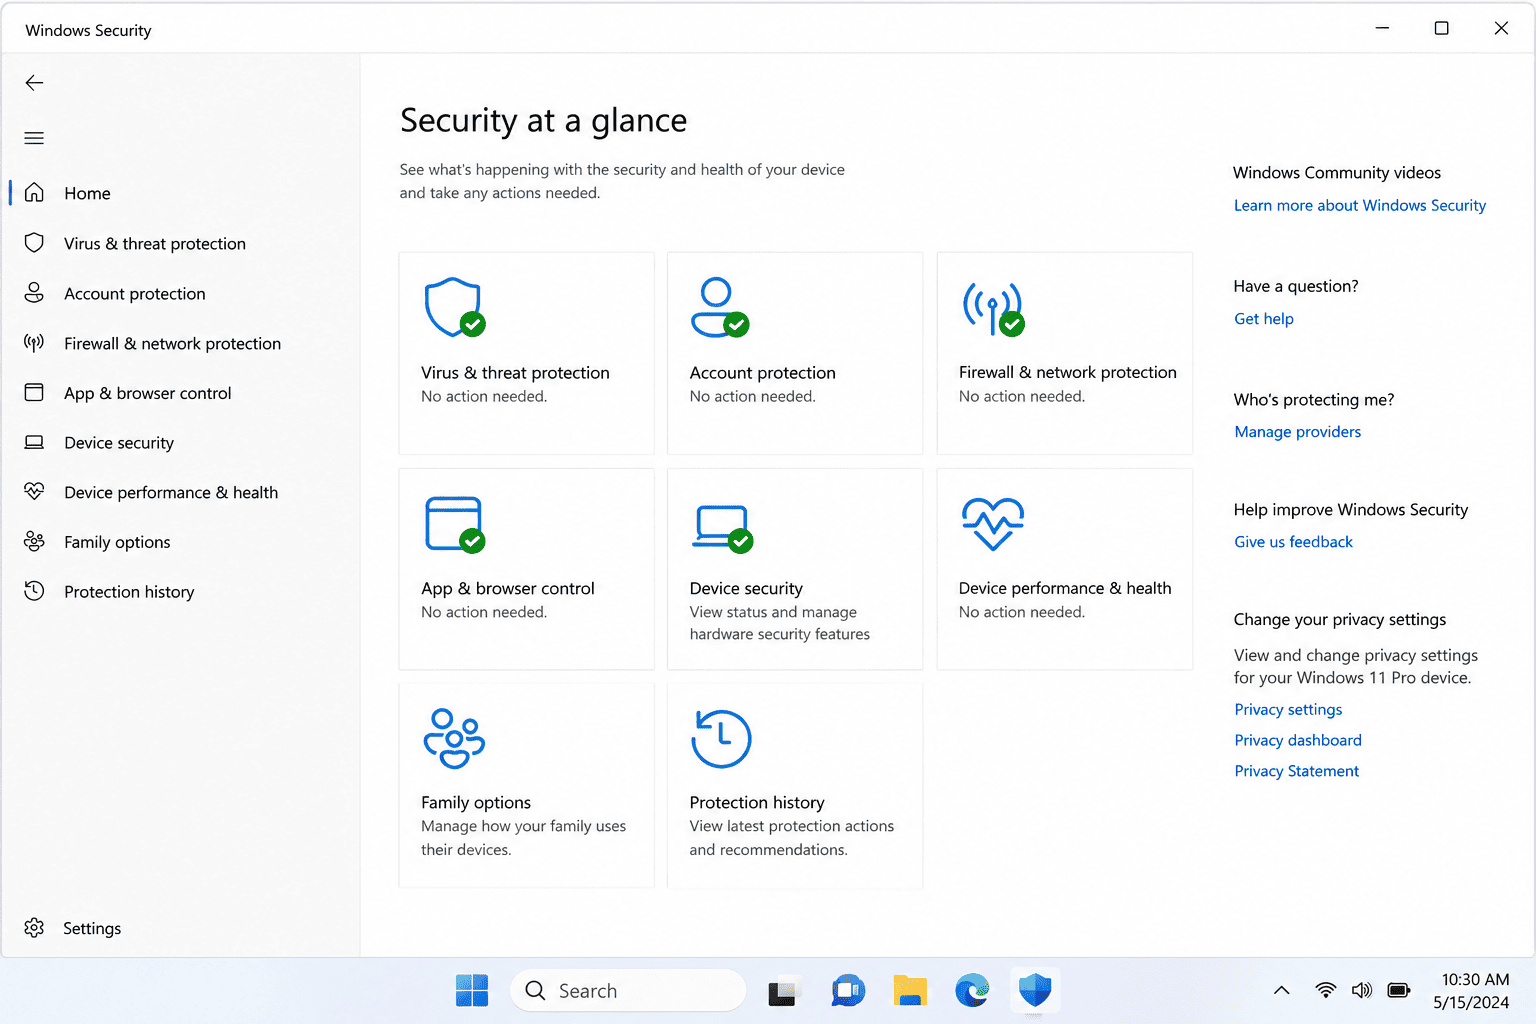1536x1024 pixels.
Task: Open Task View from the taskbar
Action: point(785,991)
